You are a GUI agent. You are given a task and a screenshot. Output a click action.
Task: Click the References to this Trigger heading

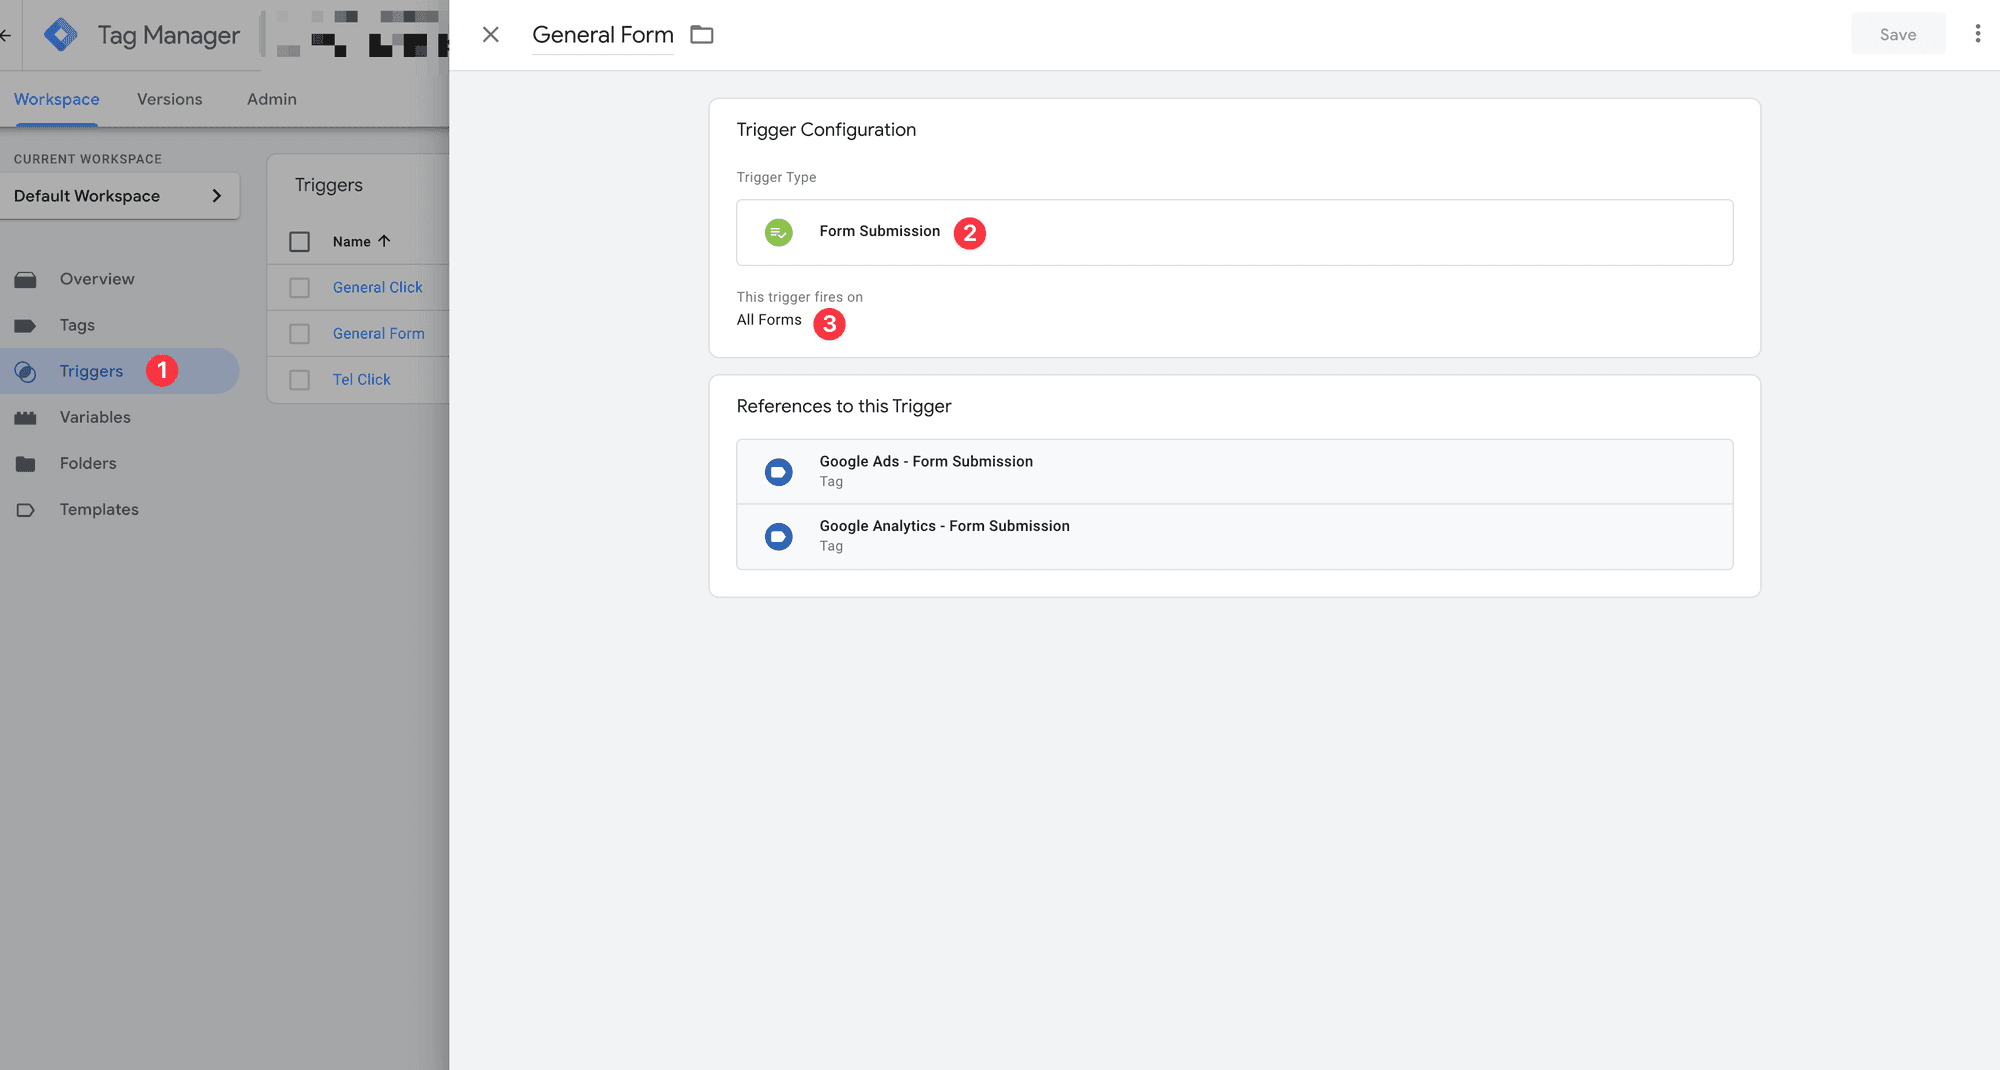tap(844, 406)
